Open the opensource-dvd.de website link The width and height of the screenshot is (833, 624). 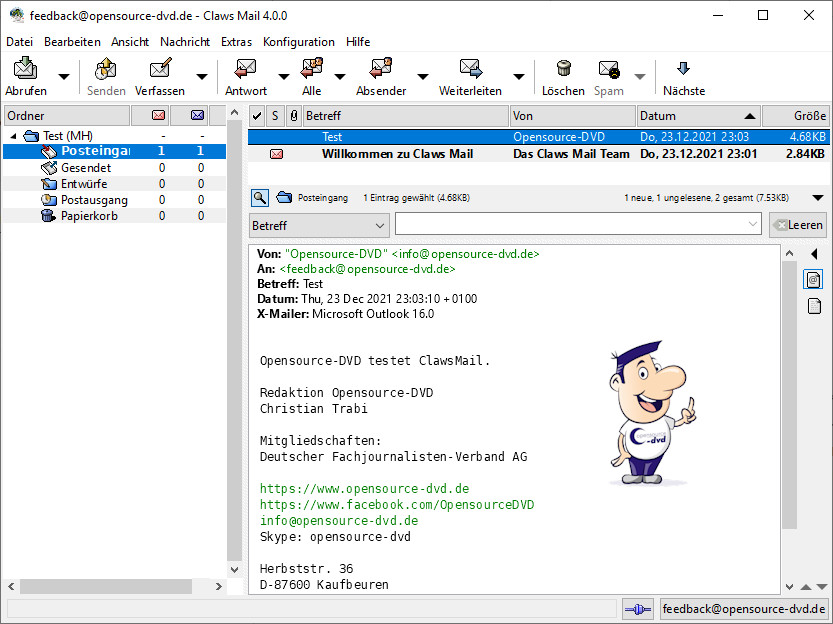(x=364, y=489)
